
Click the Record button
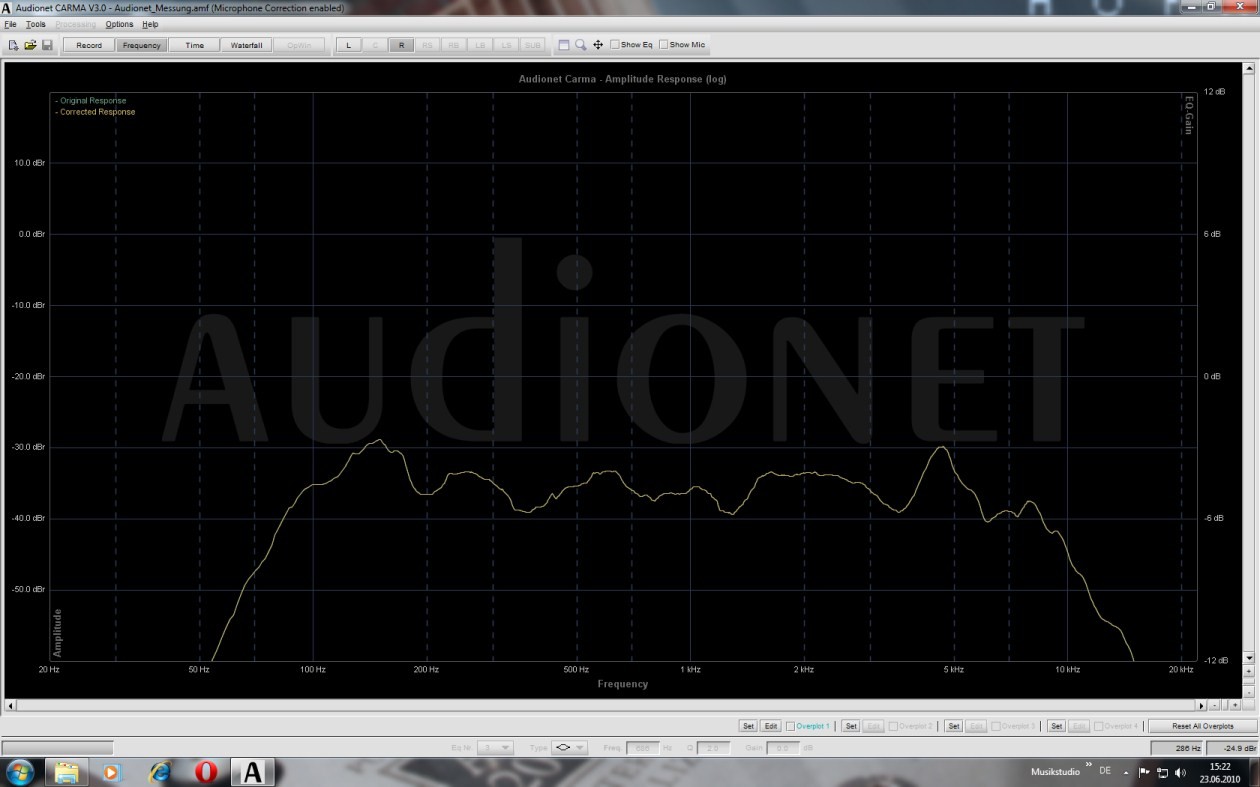tap(89, 45)
